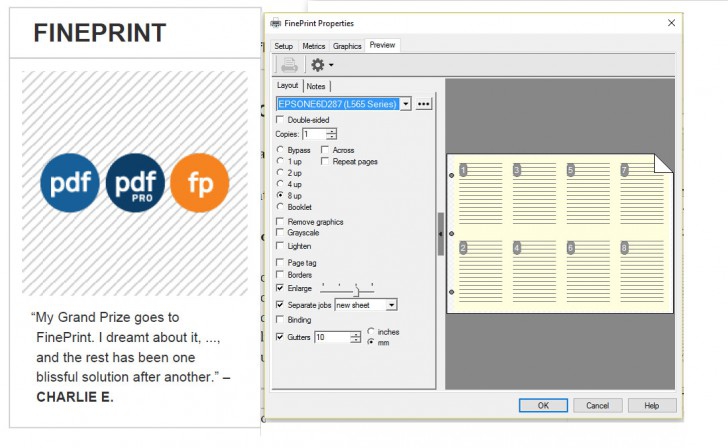728x448 pixels.
Task: Click the Copies number field
Action: point(314,134)
